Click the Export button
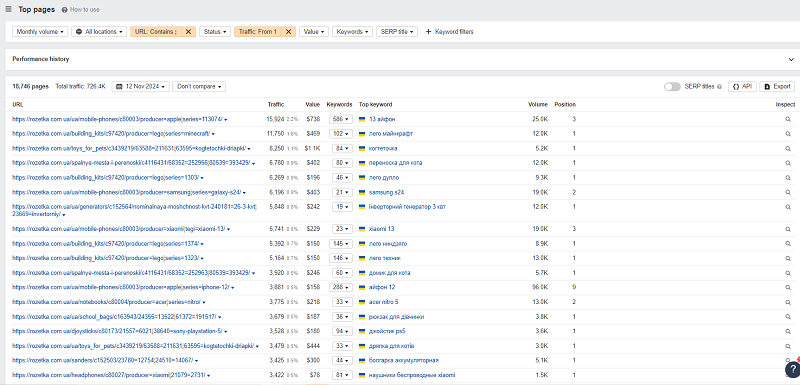The width and height of the screenshot is (800, 385). click(x=777, y=87)
